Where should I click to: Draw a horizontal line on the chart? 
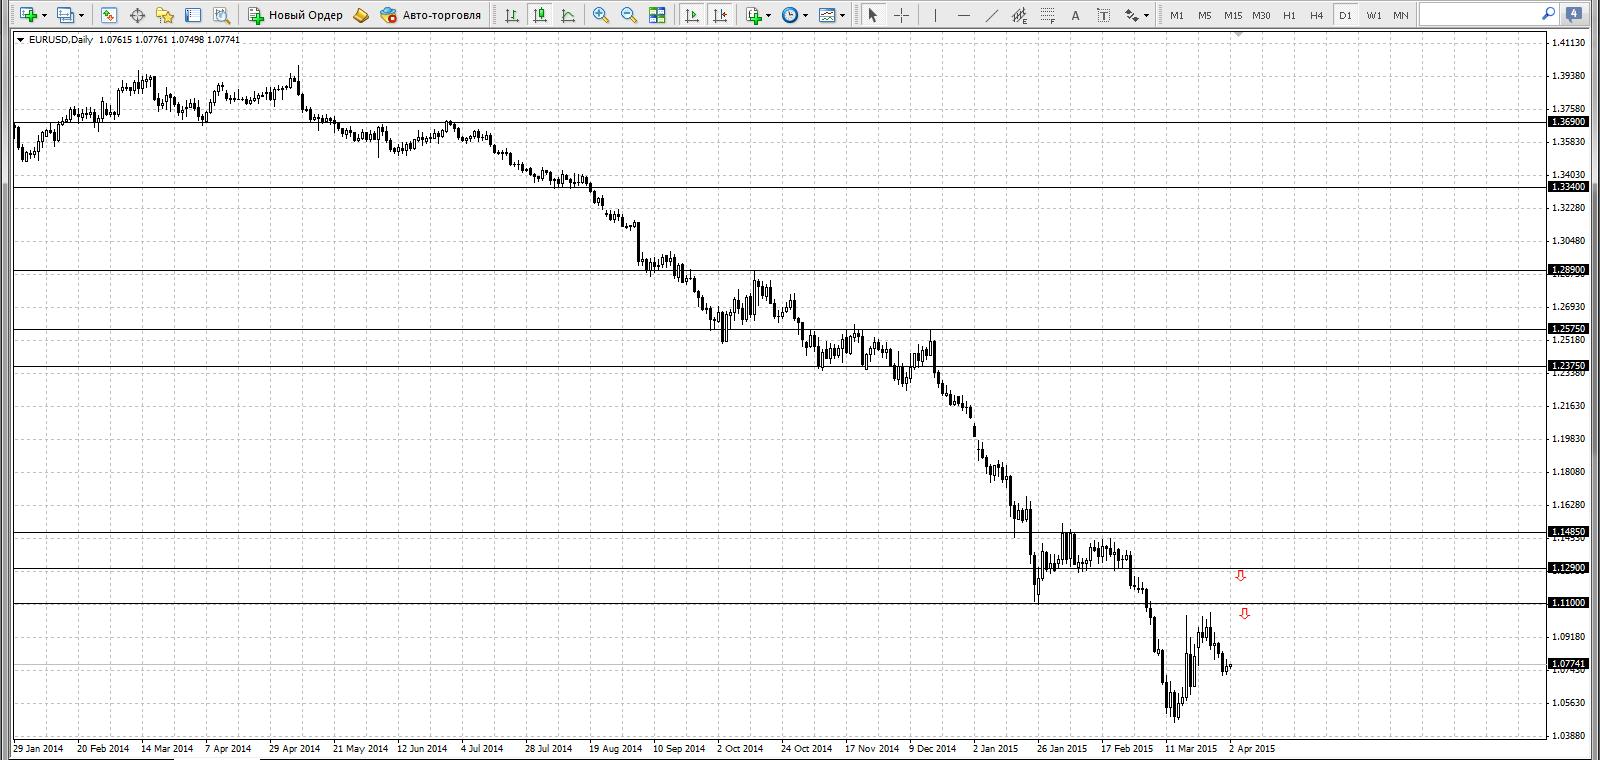pyautogui.click(x=964, y=15)
